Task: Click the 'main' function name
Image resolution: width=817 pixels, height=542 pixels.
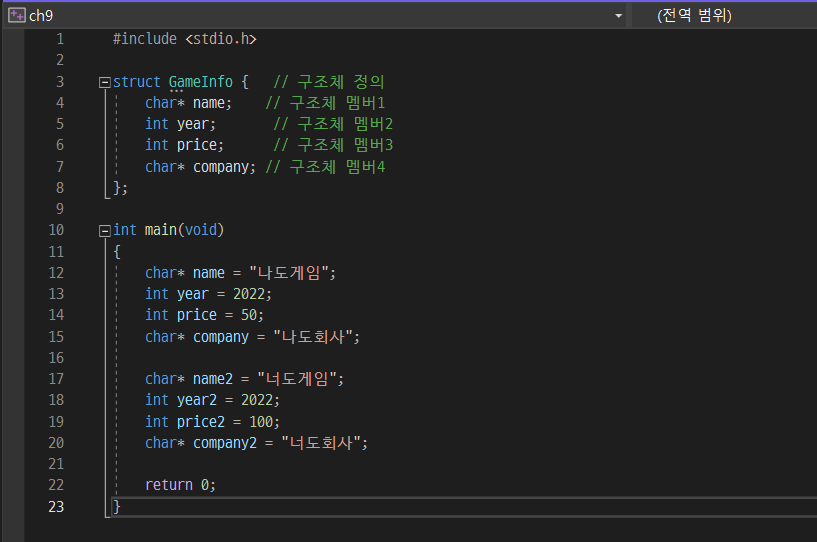Action: 160,230
